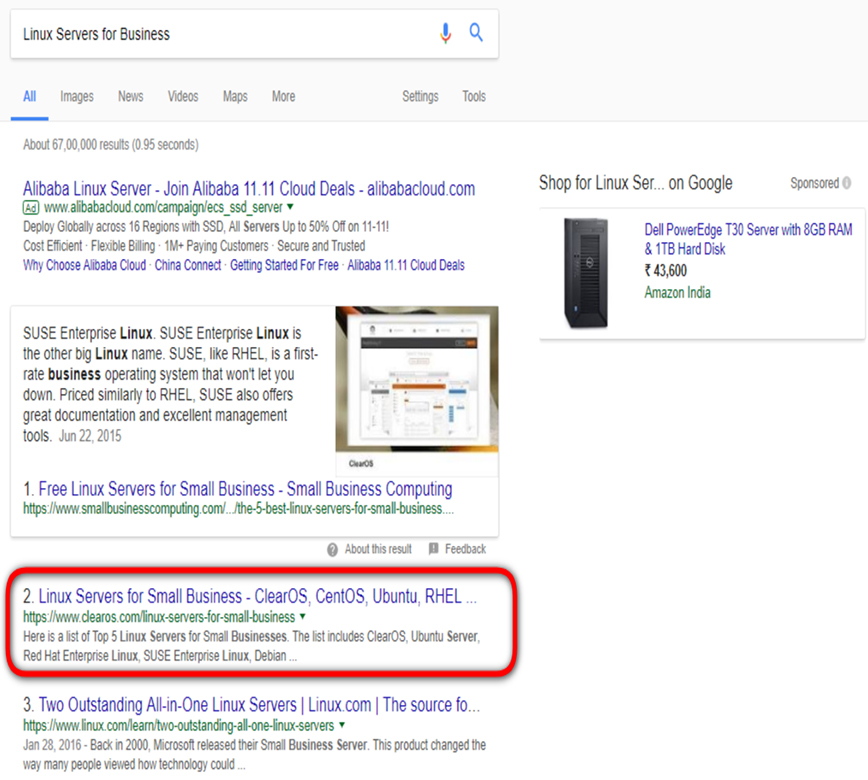The image size is (868, 780).
Task: Click the About this result question icon
Action: tap(332, 549)
